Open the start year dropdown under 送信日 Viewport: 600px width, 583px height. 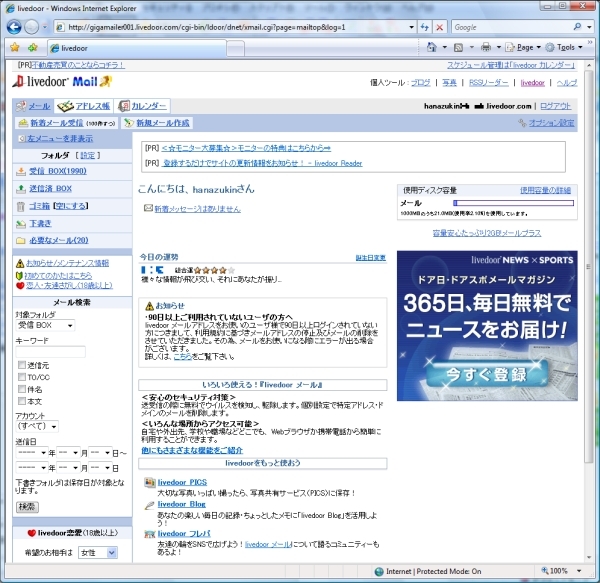pyautogui.click(x=31, y=453)
